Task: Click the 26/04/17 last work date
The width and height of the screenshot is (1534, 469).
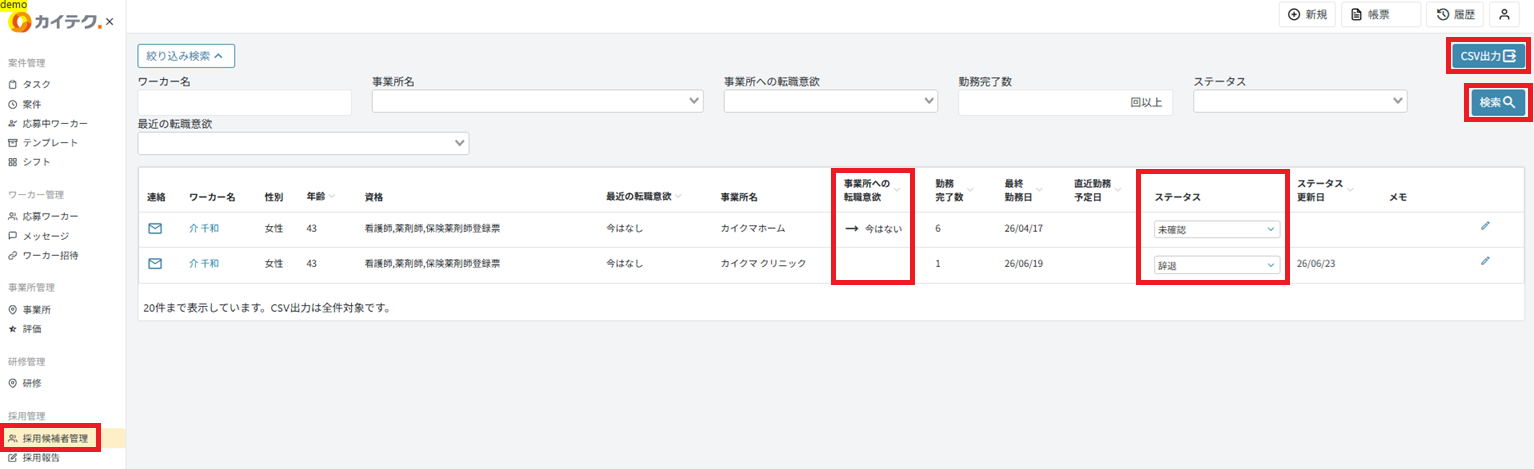Action: (1024, 229)
